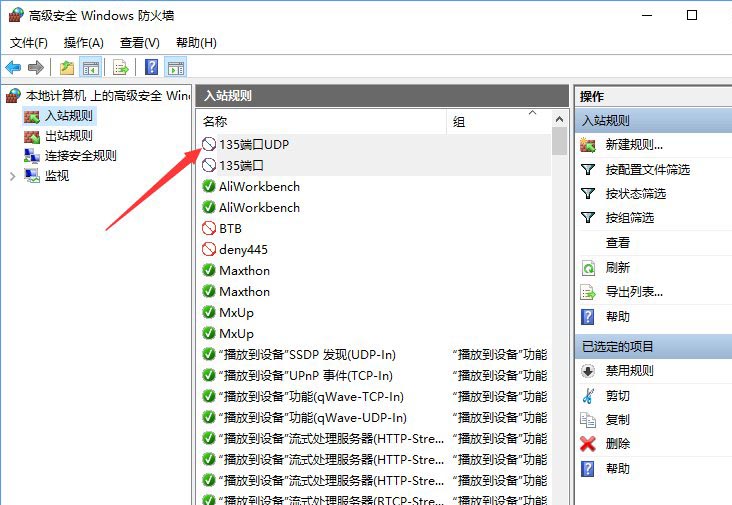This screenshot has width=732, height=505.
Task: Click the rule list vertical scrollbar
Action: 559,300
